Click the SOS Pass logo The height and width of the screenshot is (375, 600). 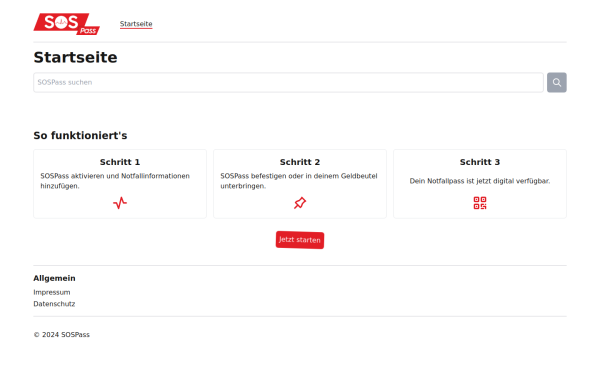click(67, 24)
